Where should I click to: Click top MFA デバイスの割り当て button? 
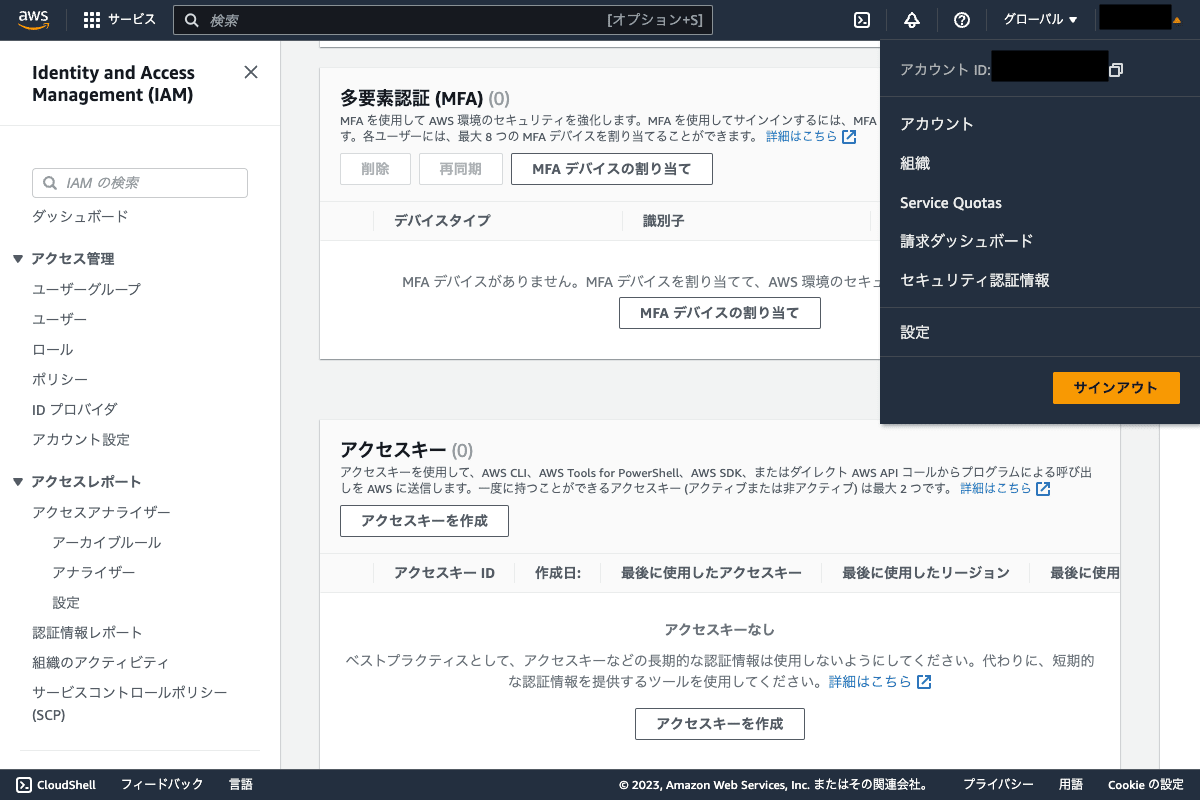tap(612, 169)
